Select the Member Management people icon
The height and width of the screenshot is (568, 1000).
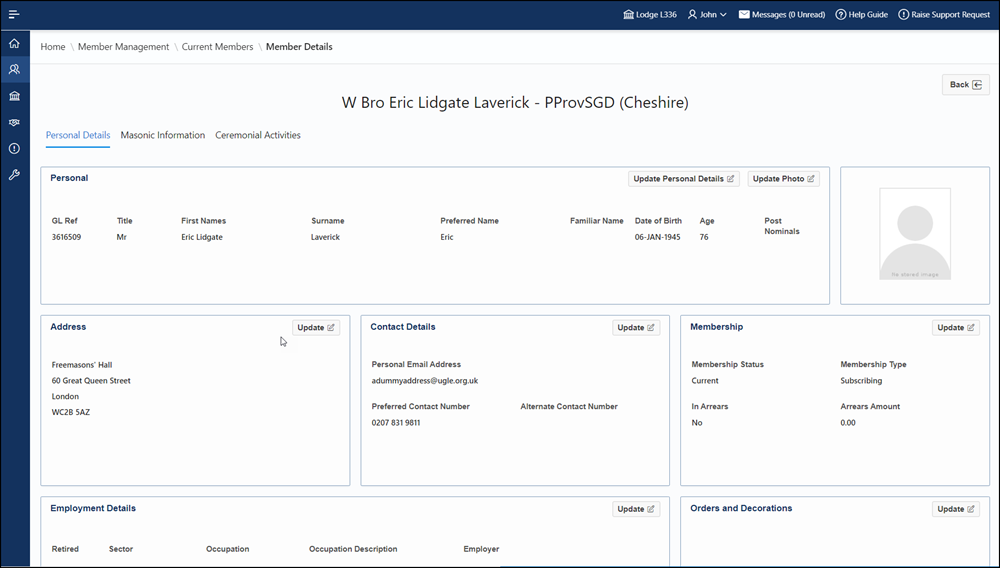[14, 70]
